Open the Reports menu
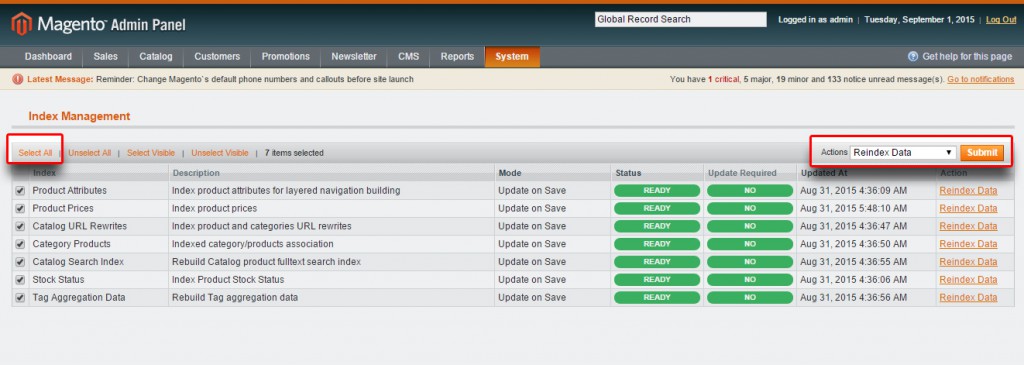The image size is (1024, 365). [457, 57]
